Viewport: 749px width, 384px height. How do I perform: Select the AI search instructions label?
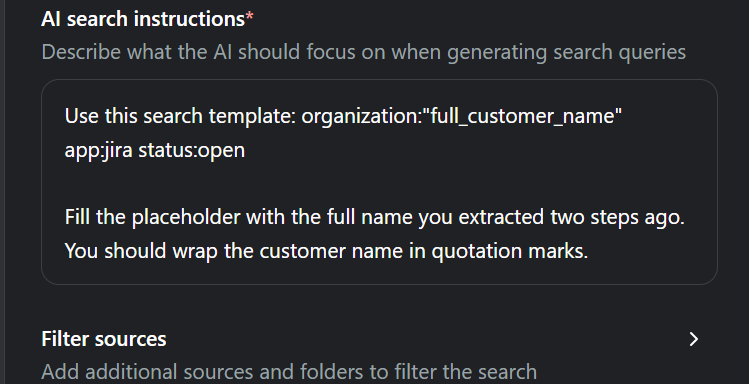[143, 19]
